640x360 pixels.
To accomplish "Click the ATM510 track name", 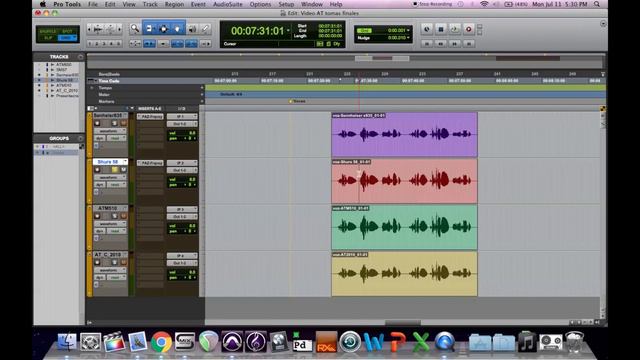I will coord(108,208).
